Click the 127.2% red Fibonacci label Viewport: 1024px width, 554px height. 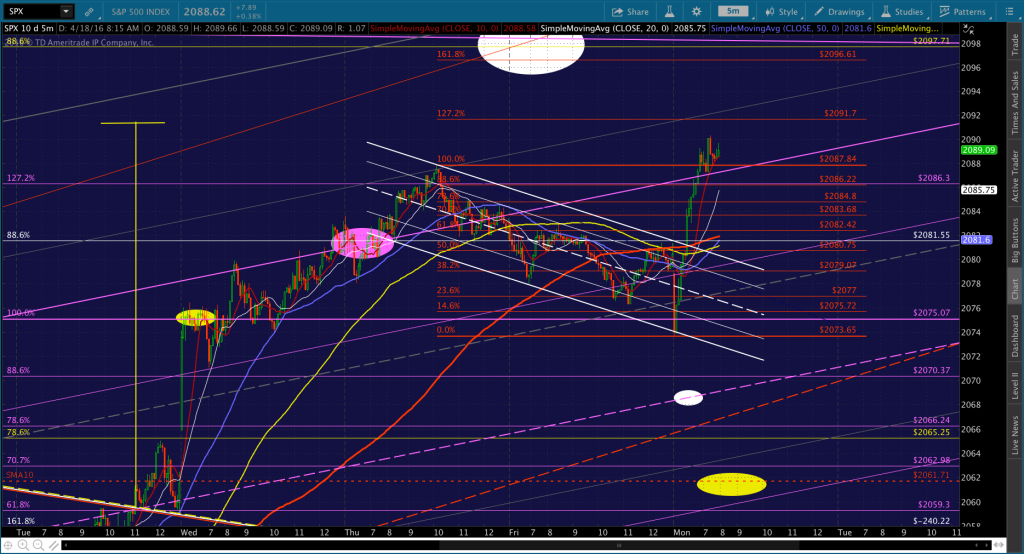pos(451,113)
